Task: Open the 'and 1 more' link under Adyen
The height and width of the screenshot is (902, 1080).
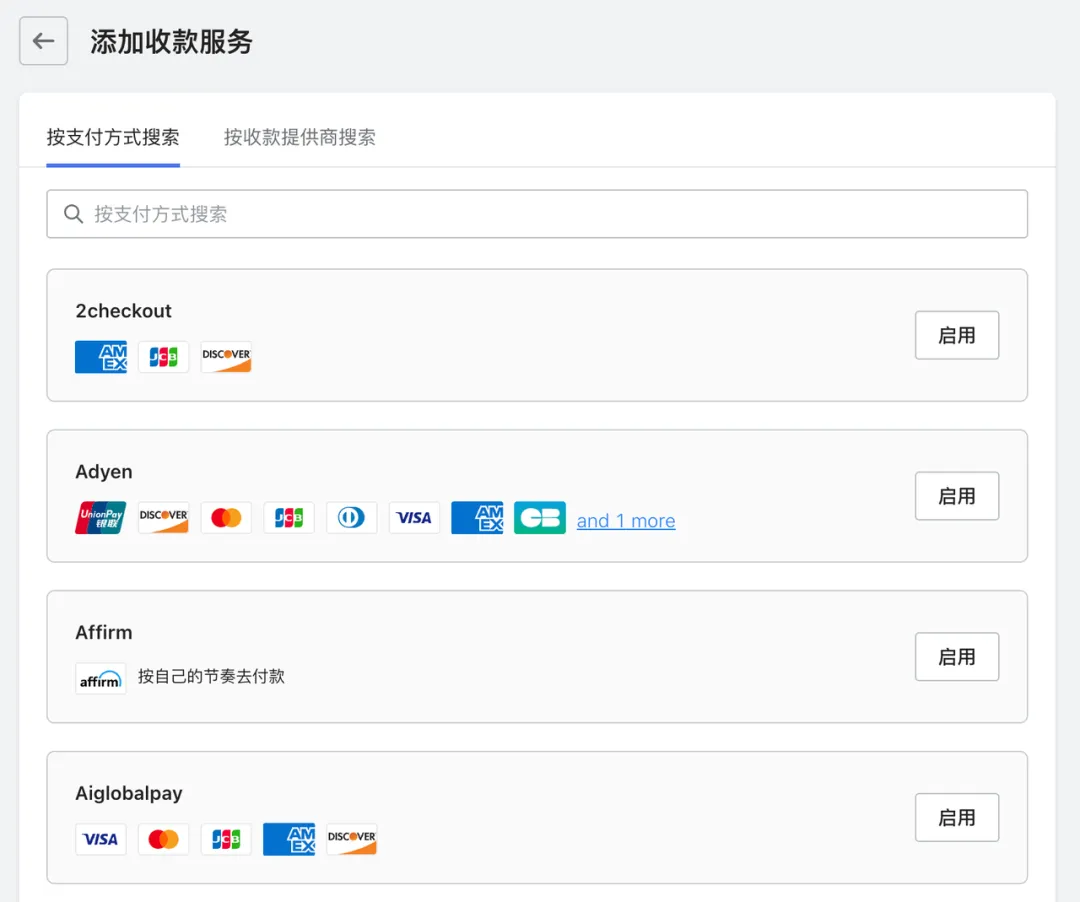Action: (x=626, y=520)
